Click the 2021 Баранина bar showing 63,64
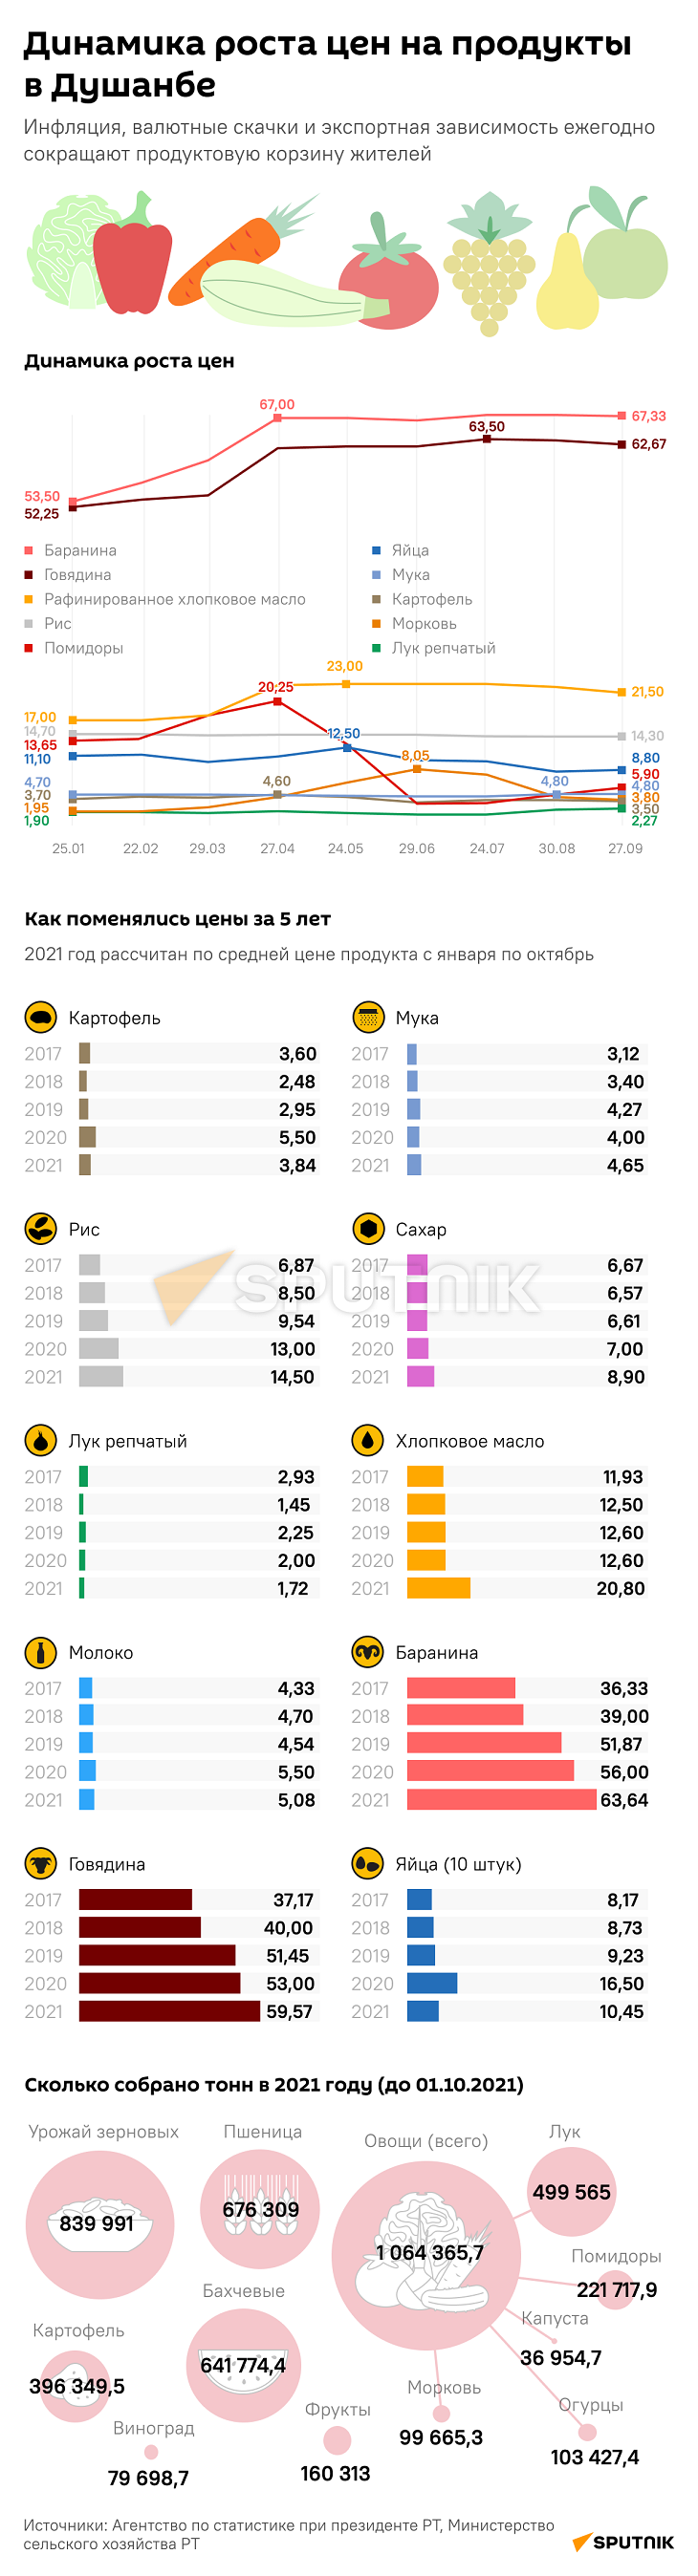This screenshot has height=2576, width=698. (x=501, y=1800)
